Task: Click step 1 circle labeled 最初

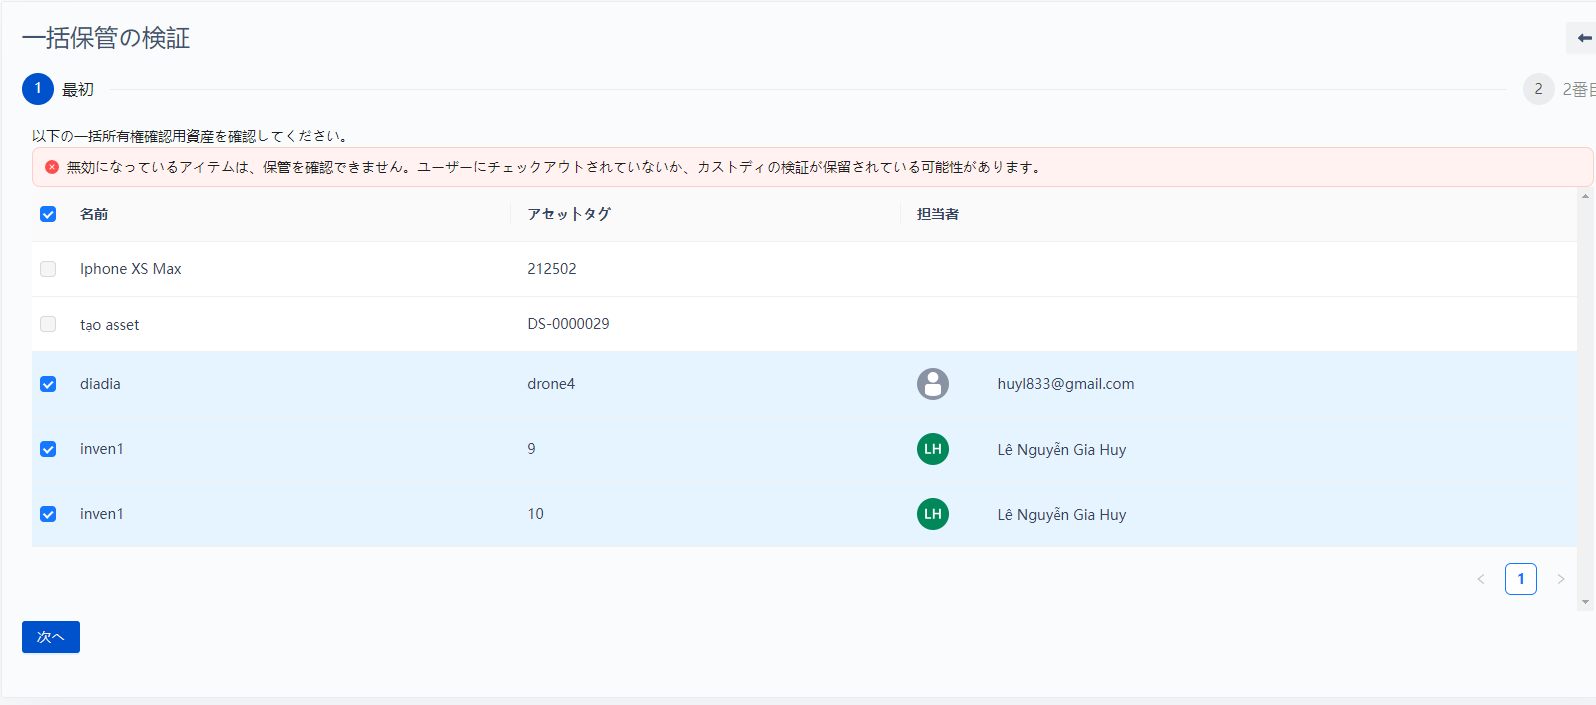Action: click(x=38, y=89)
